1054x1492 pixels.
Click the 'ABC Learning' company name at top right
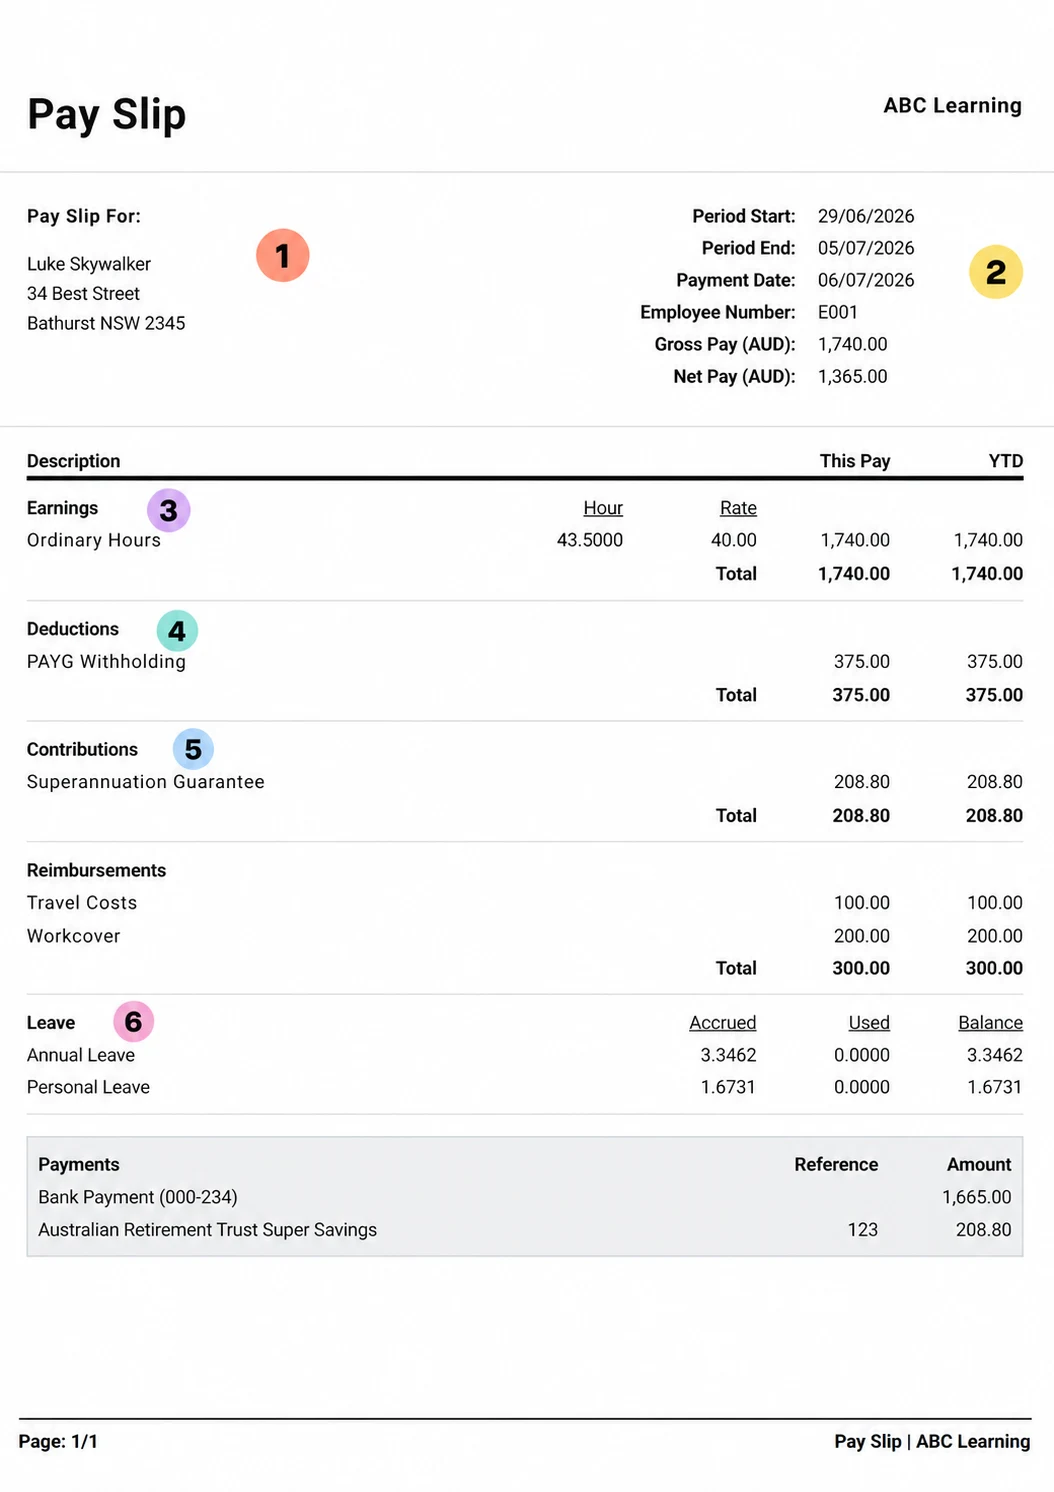(952, 106)
